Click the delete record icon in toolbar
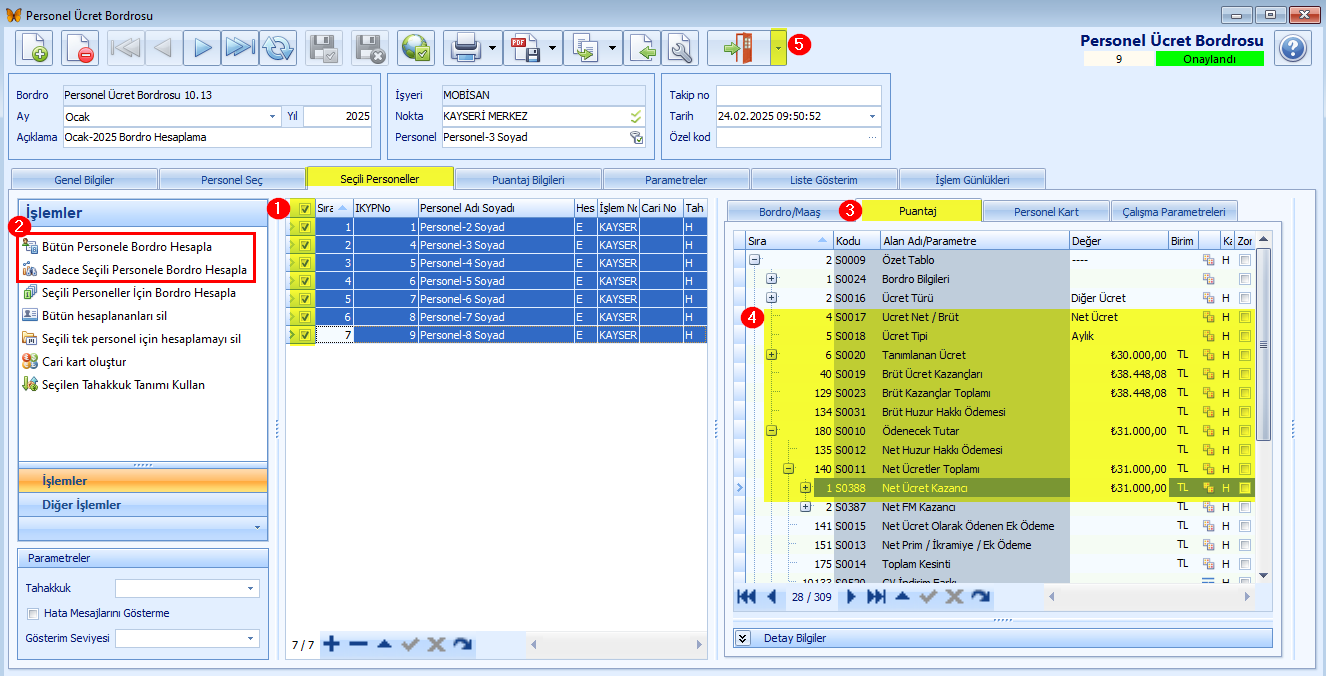The height and width of the screenshot is (676, 1326). point(80,47)
